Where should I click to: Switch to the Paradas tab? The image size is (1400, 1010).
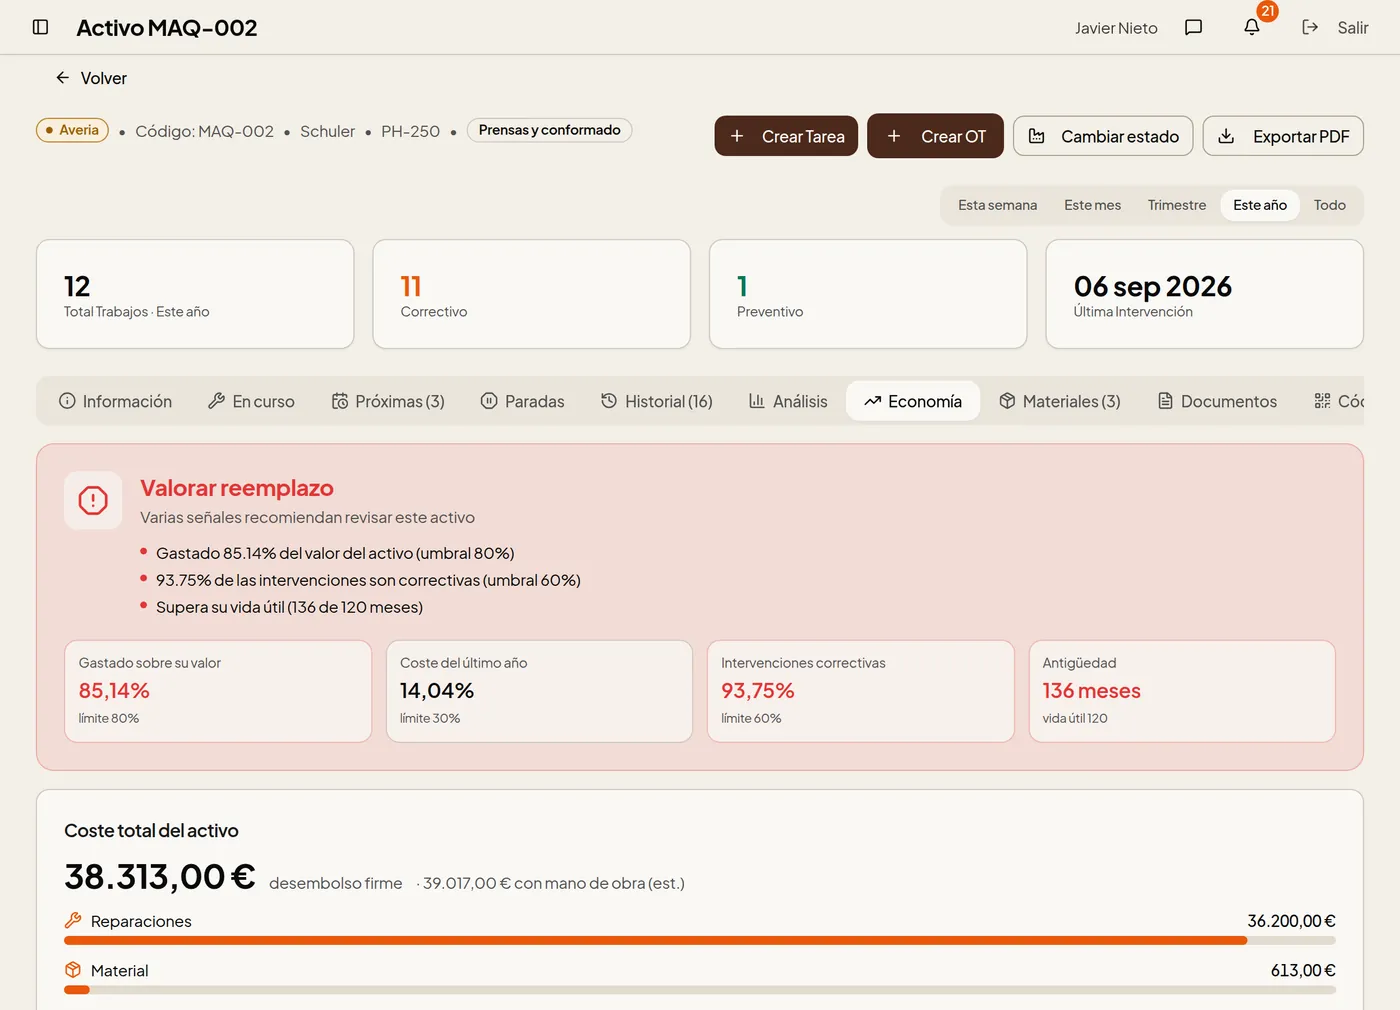[522, 401]
